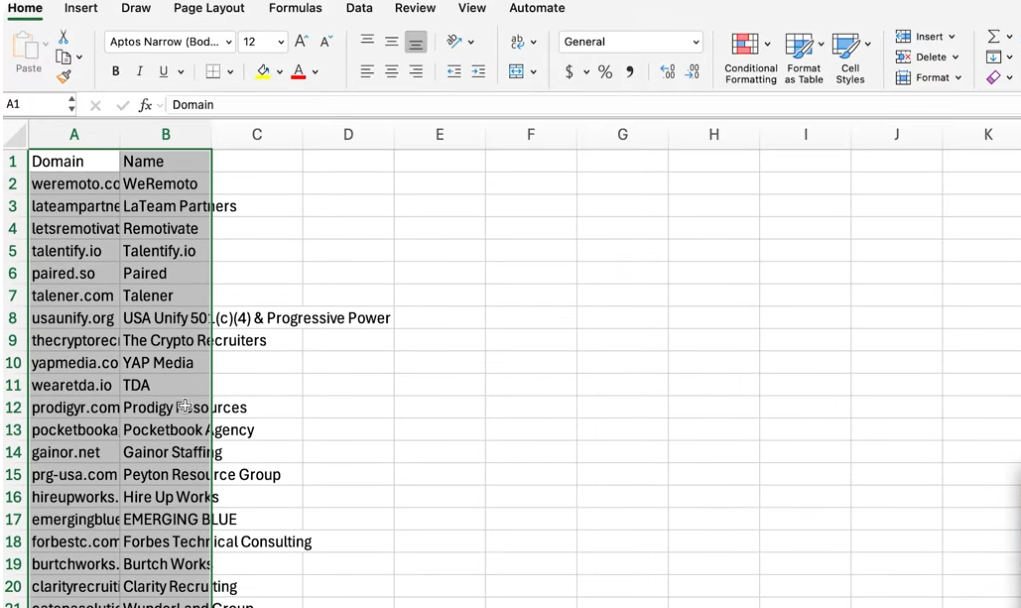Open the Number Format dropdown showing General
The image size is (1021, 608).
(x=630, y=41)
